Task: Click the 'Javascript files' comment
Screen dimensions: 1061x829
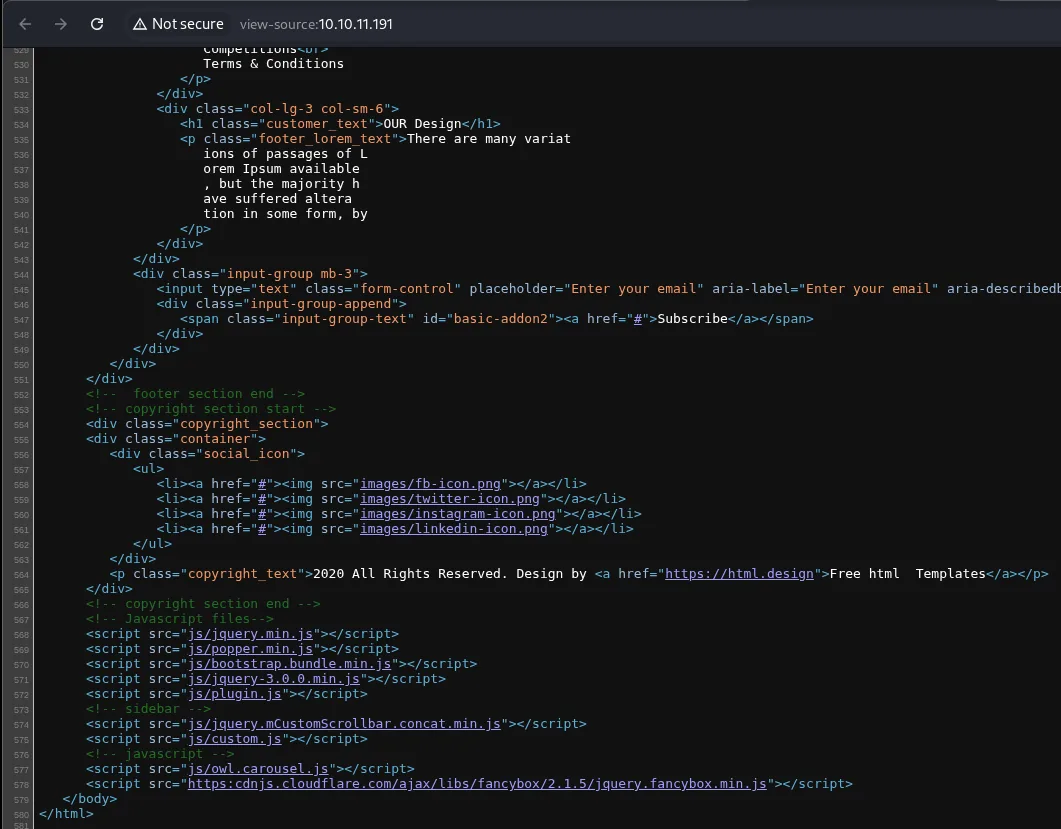Action: coord(180,619)
